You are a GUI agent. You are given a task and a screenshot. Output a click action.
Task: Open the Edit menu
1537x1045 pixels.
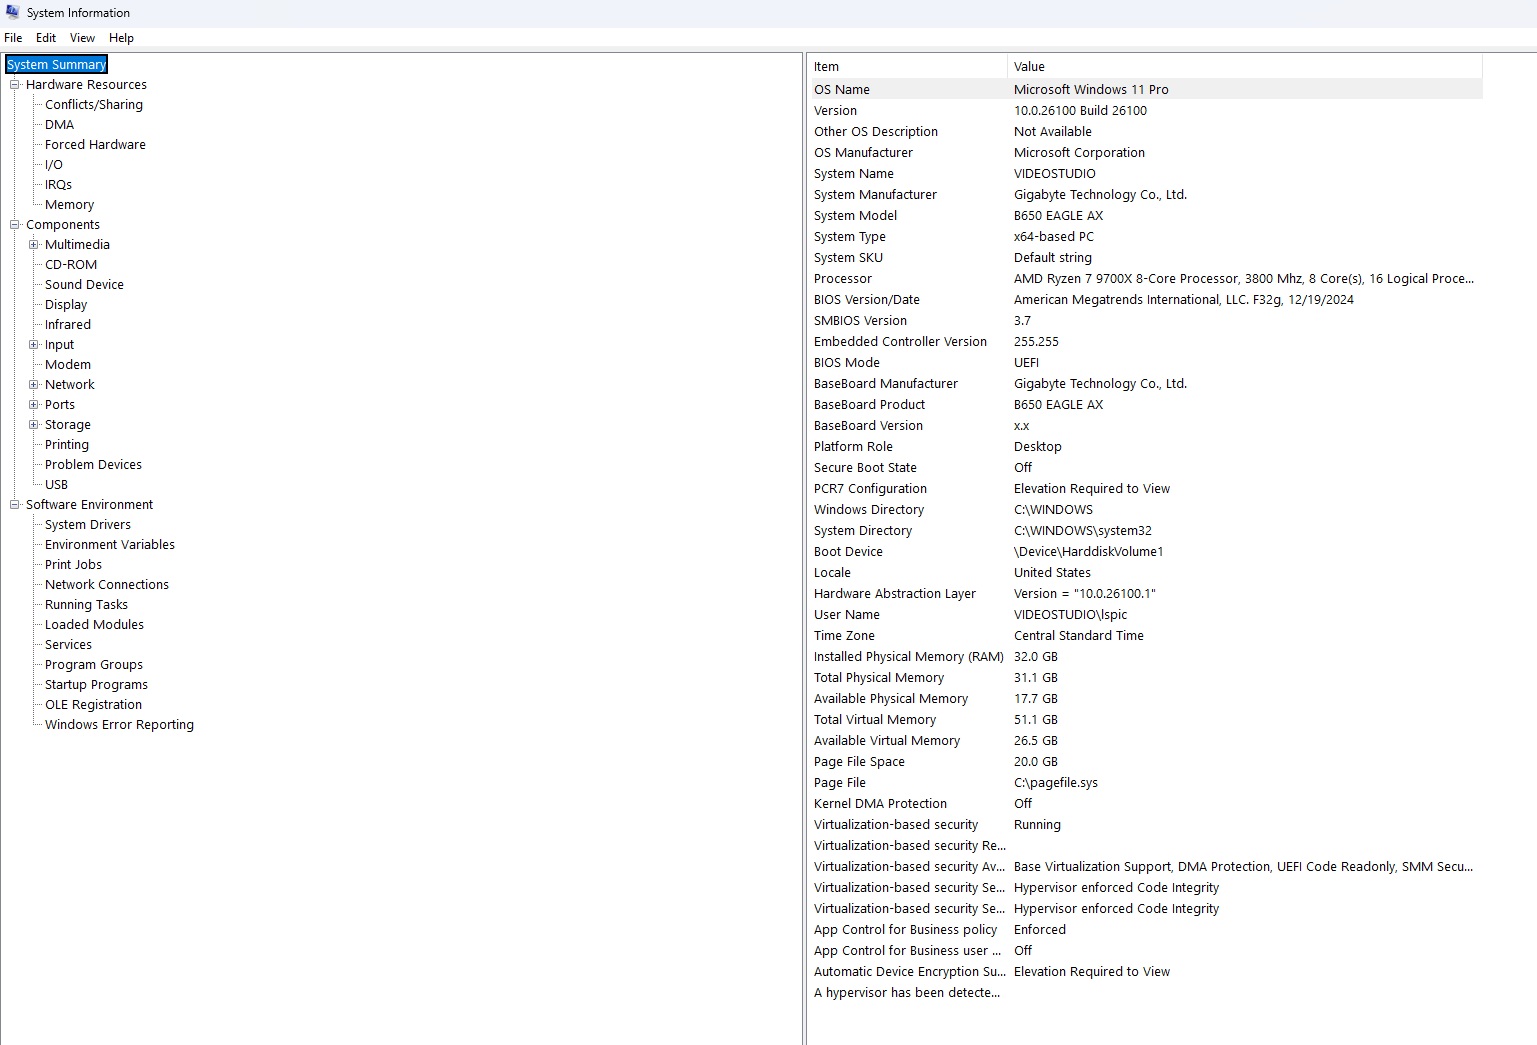[x=46, y=38]
